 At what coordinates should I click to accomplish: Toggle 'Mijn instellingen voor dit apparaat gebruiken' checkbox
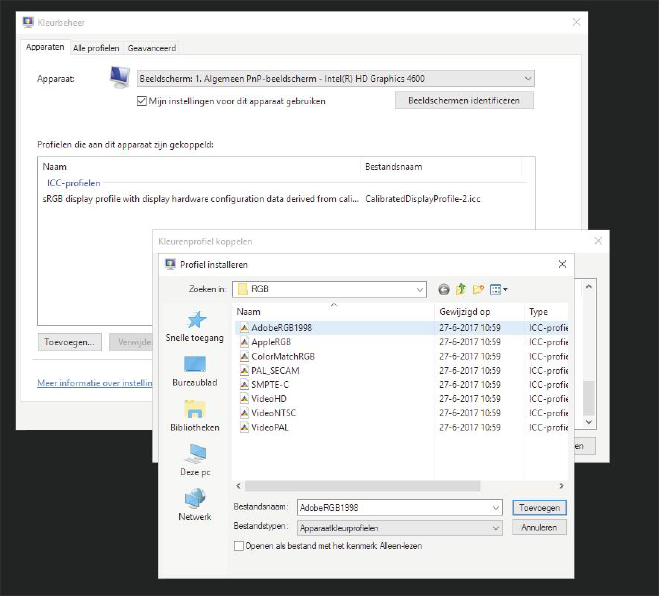141,100
